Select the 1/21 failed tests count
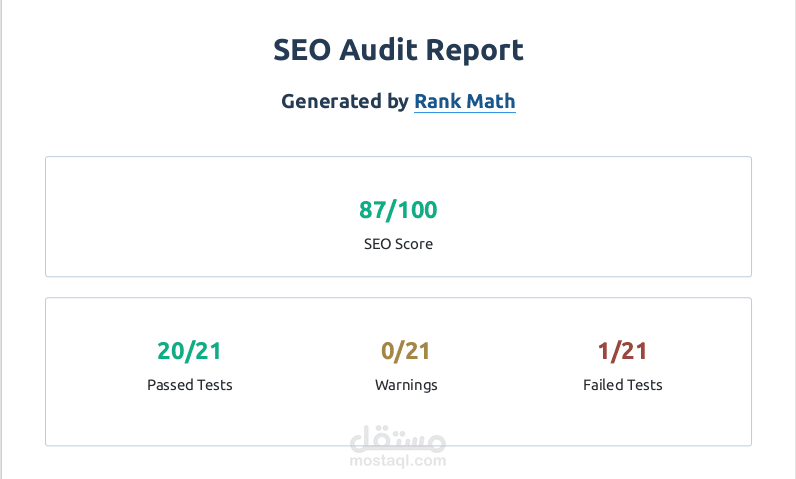796x479 pixels. click(x=622, y=351)
